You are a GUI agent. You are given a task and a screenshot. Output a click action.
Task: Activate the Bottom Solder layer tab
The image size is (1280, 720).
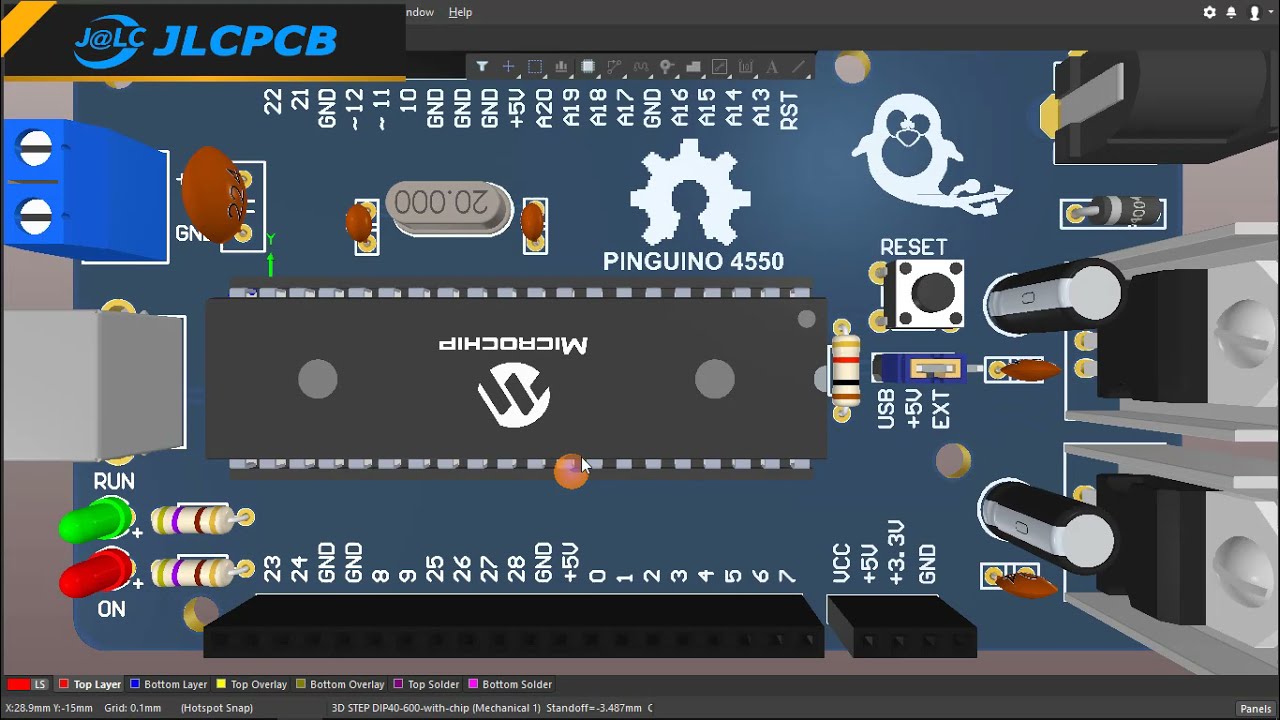pyautogui.click(x=510, y=684)
